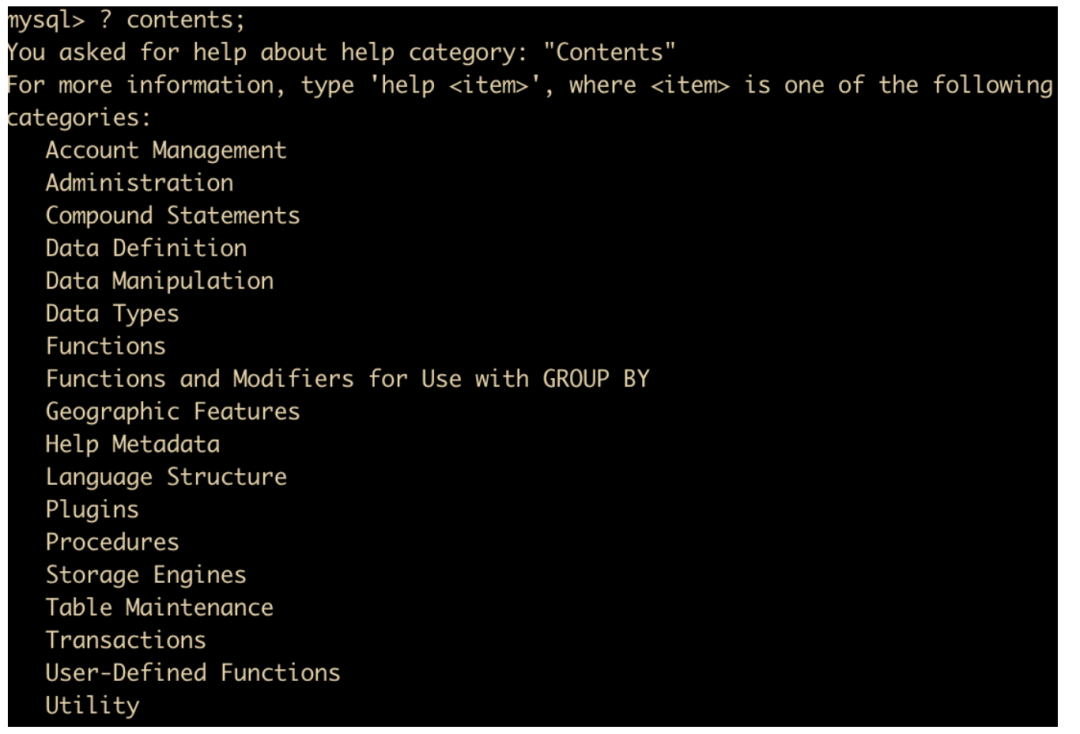Select the "Transactions" category text
The width and height of the screenshot is (1080, 734).
pos(125,640)
